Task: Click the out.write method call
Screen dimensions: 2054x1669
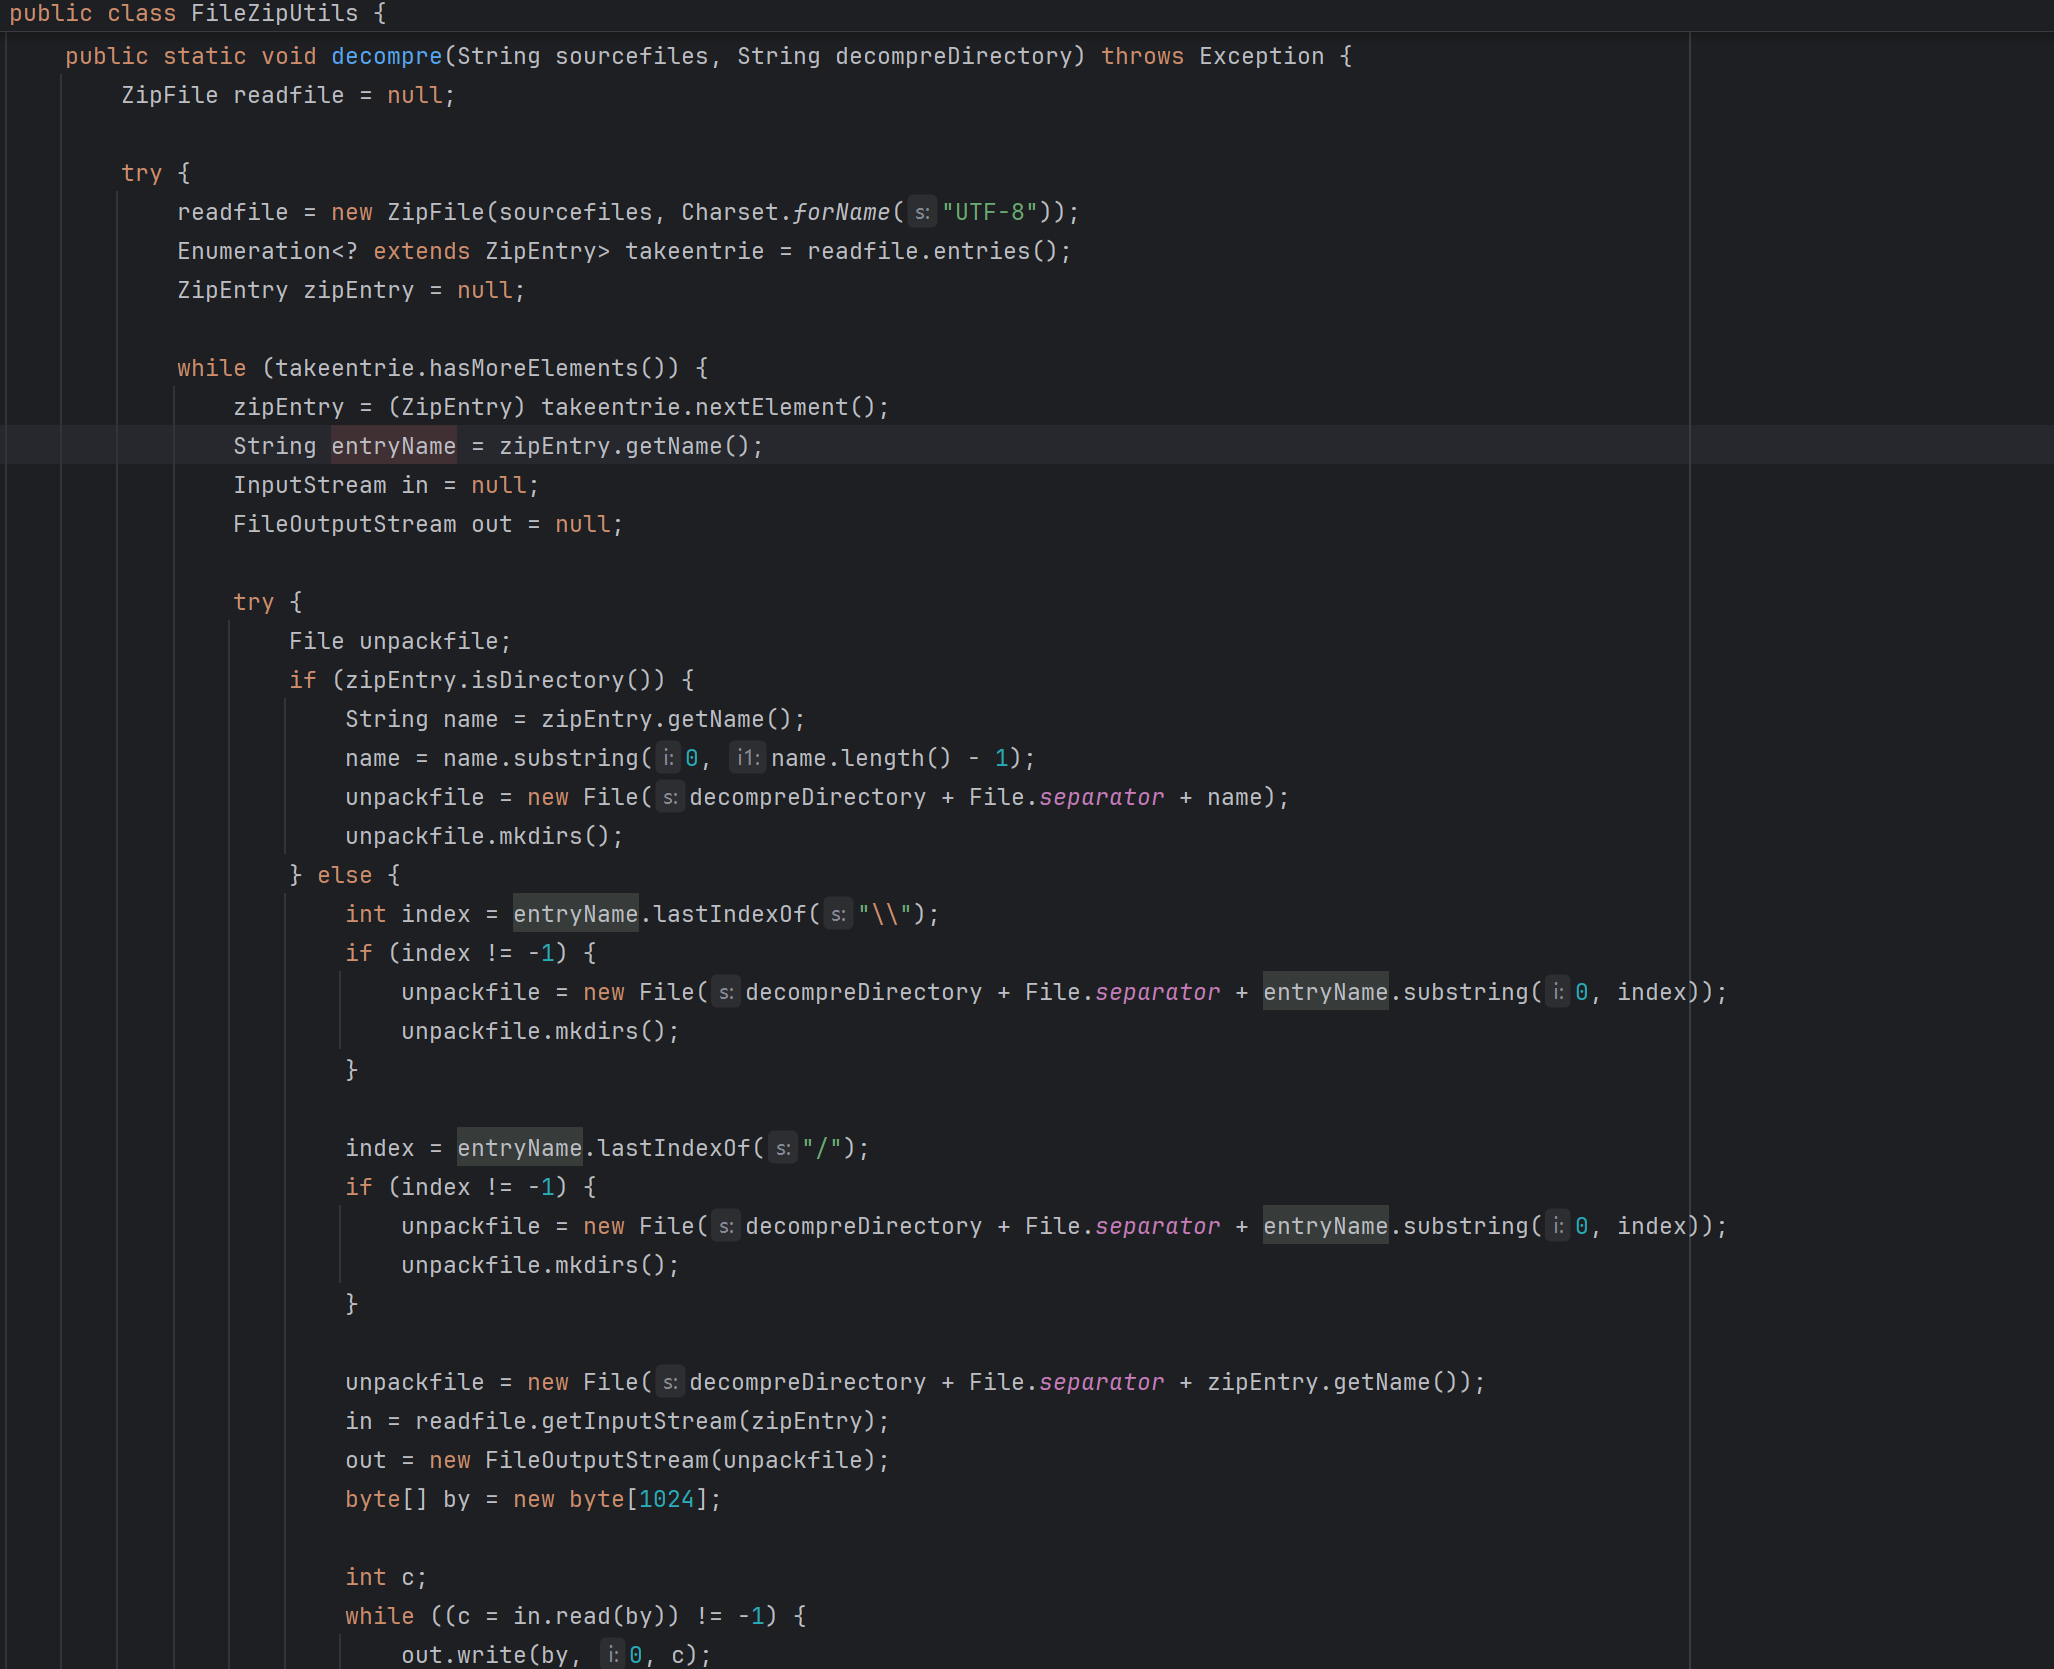Action: pos(491,1656)
